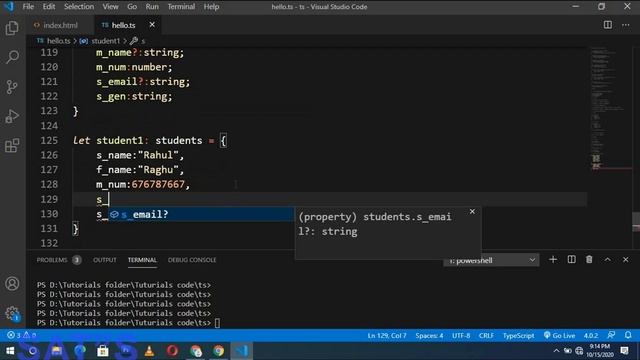Open the File menu
Image resolution: width=640 pixels, height=360 pixels.
tap(28, 7)
